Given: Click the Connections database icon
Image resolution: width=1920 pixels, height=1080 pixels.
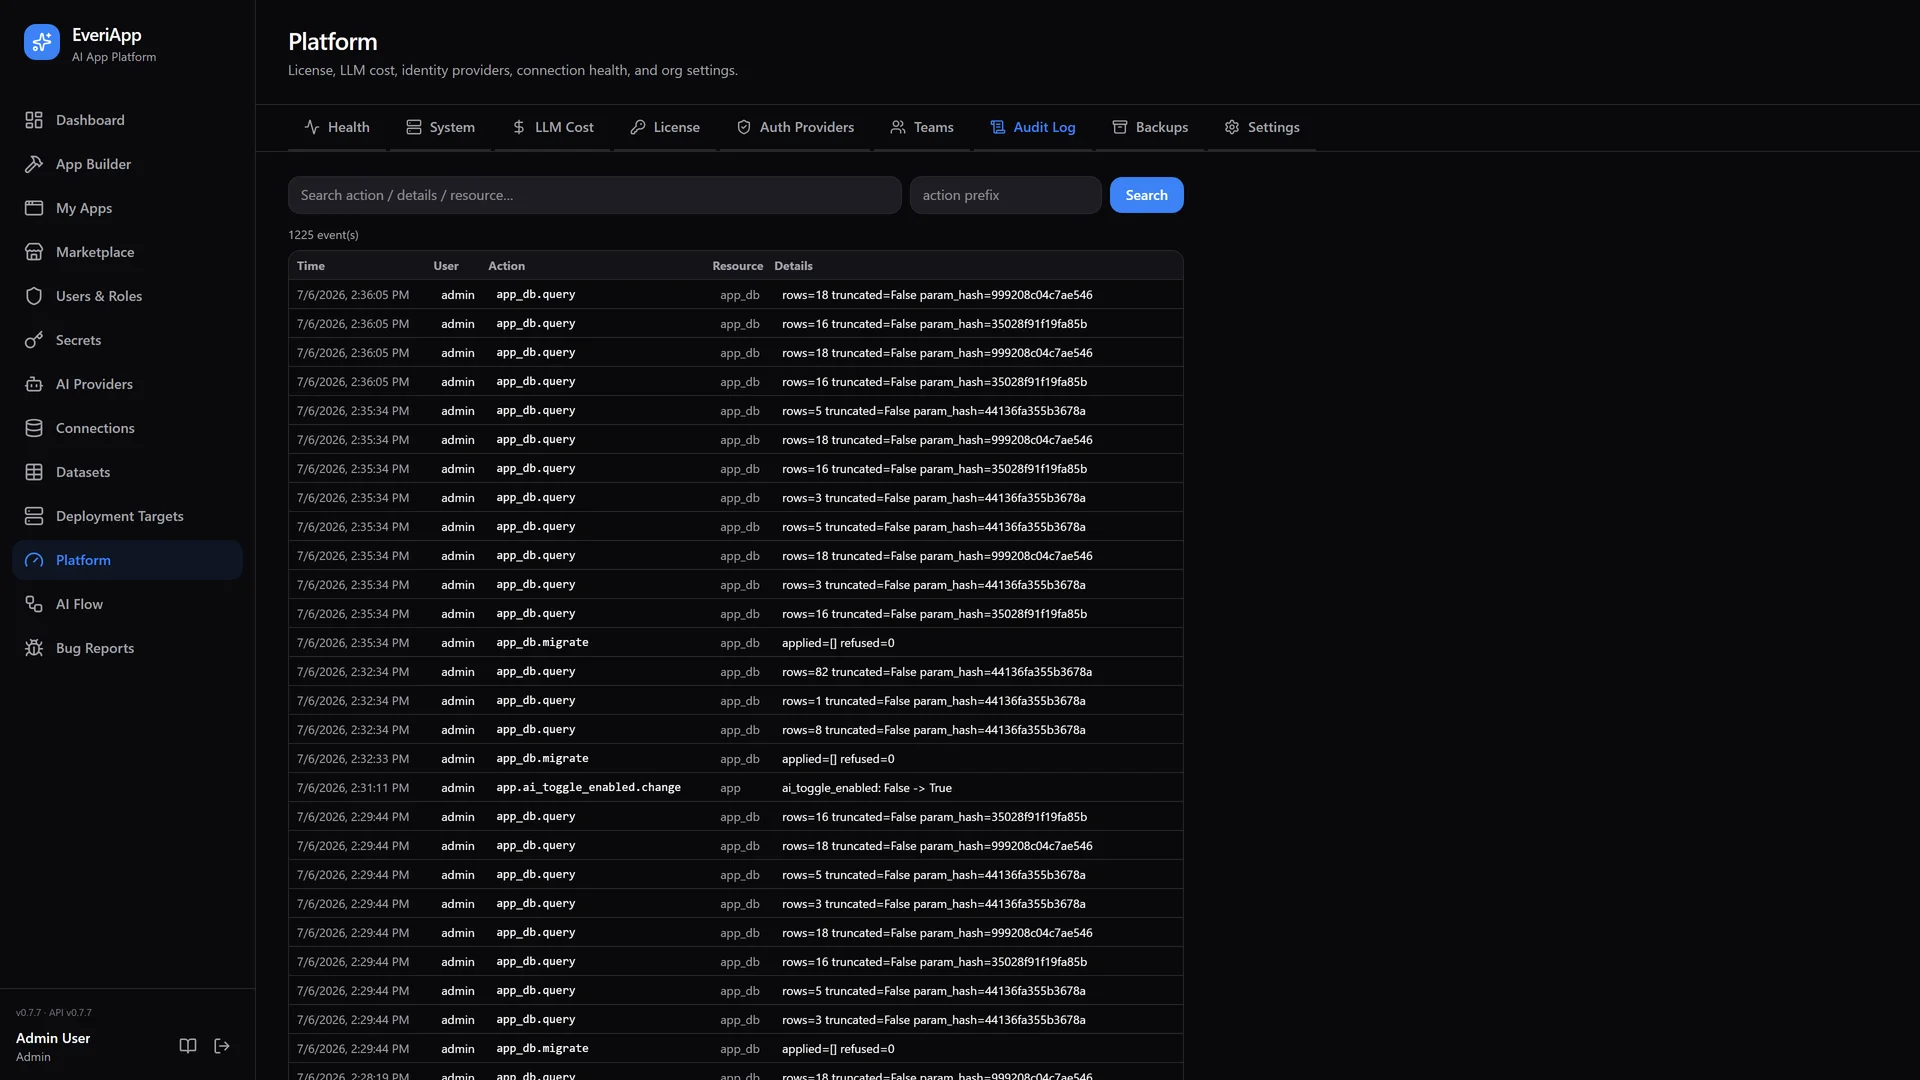Looking at the screenshot, I should [x=34, y=428].
